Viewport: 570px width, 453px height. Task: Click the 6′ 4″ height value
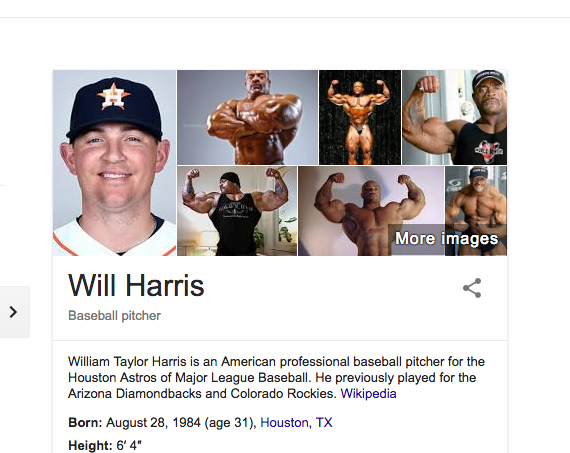click(x=129, y=445)
